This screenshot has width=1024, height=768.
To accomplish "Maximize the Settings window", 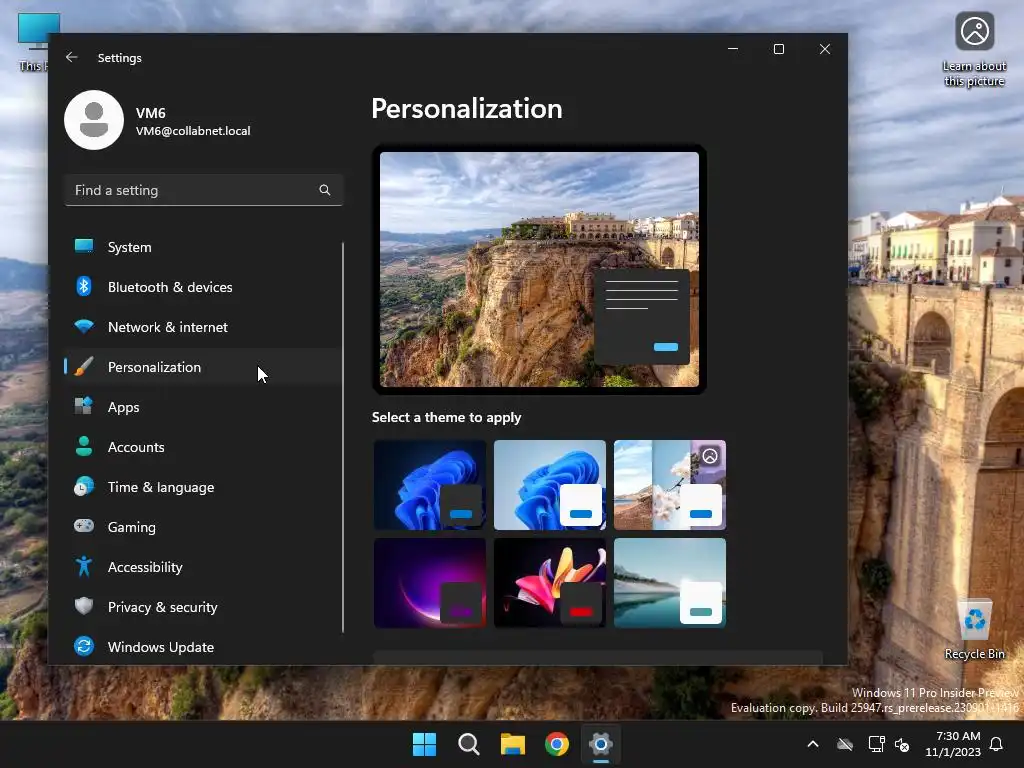I will [778, 49].
